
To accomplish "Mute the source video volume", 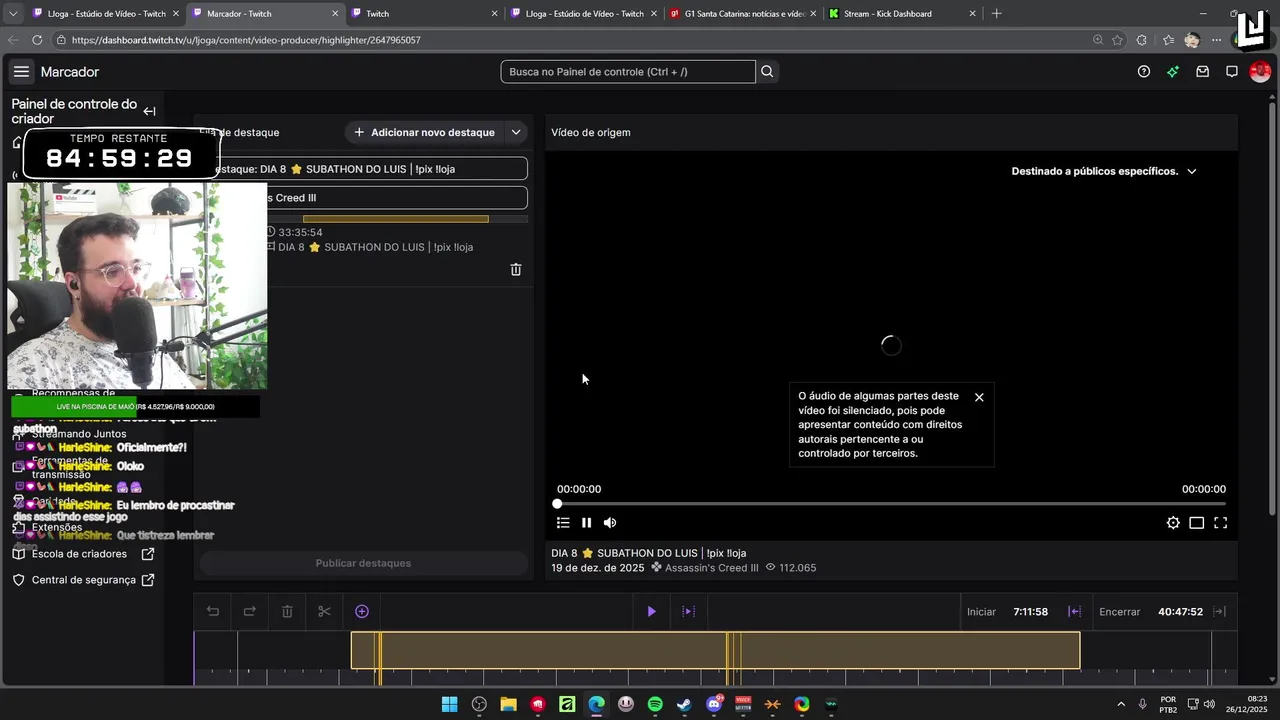I will pos(610,522).
